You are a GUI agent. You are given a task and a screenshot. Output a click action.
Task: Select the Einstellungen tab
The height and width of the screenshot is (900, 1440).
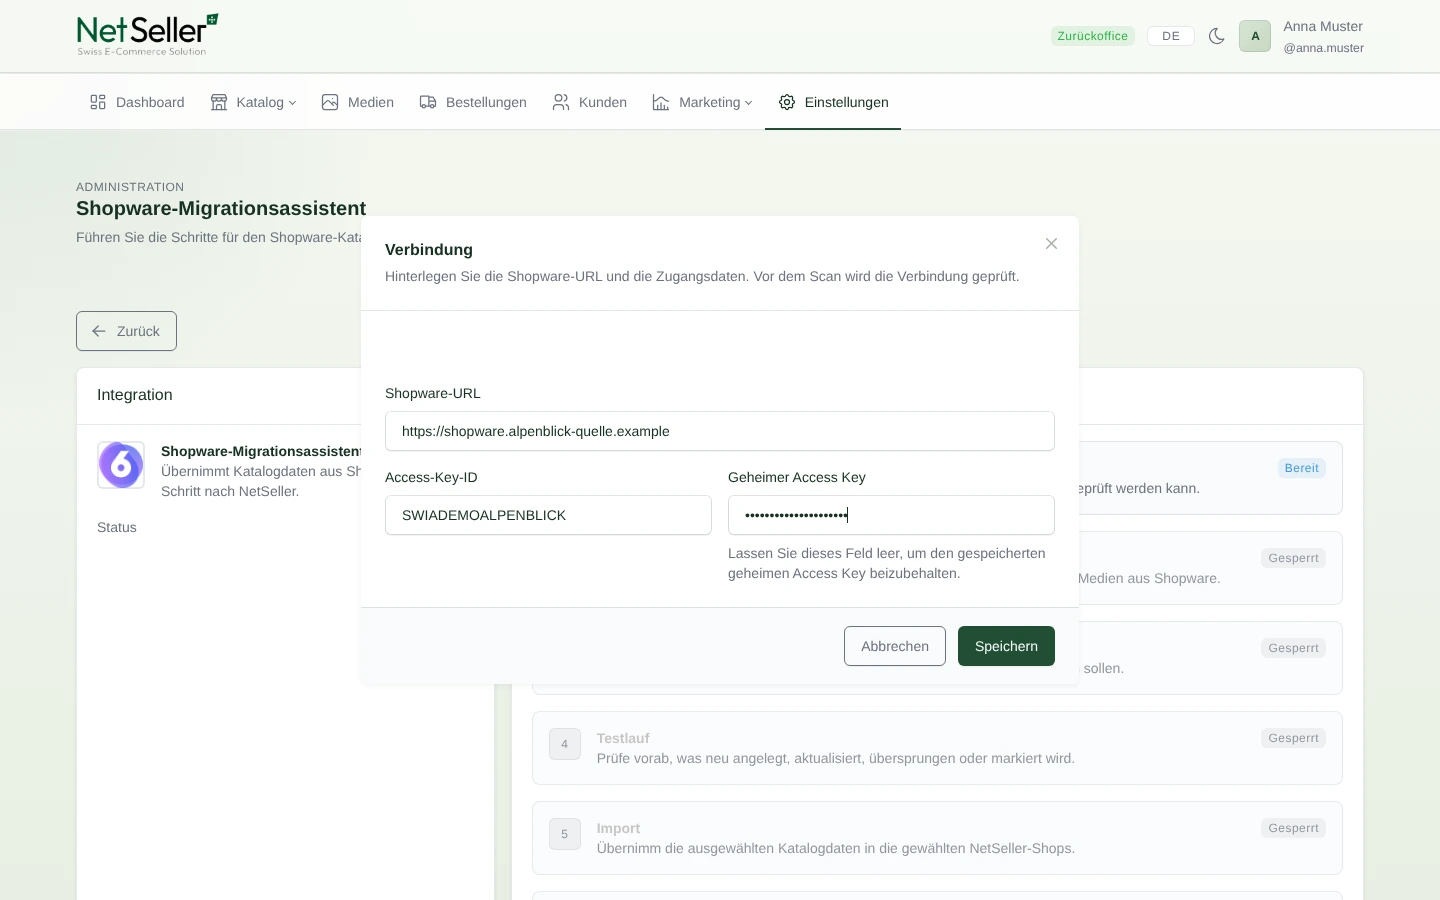833,102
